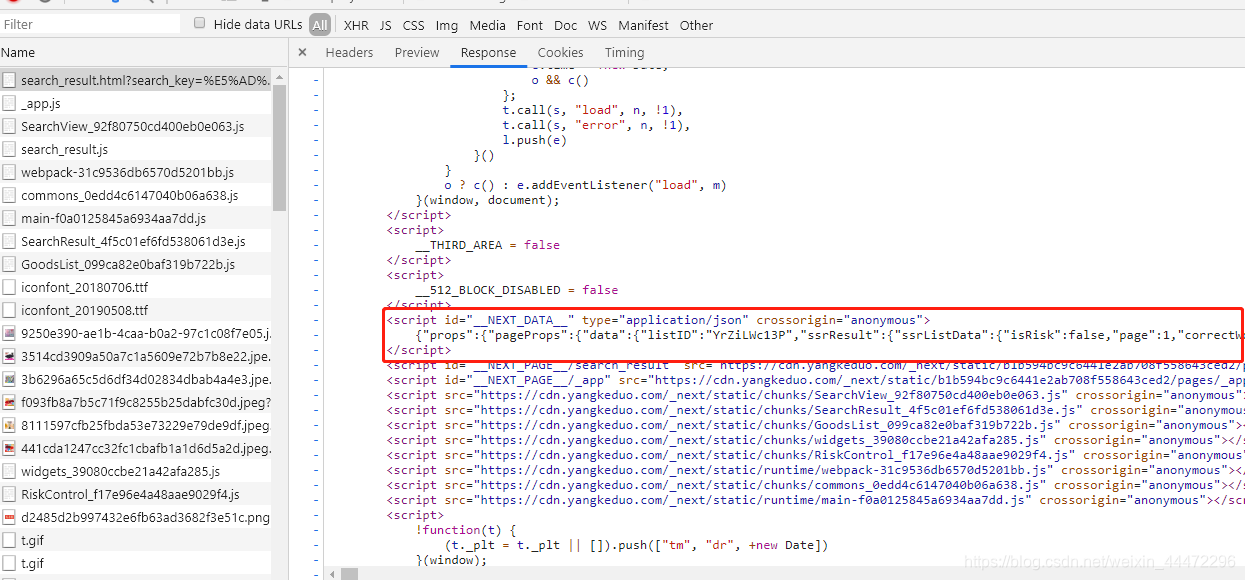Click thumbnail icon of 3514cd3909a50a7c1a5609e72b7b8e22 image
The width and height of the screenshot is (1245, 580).
click(x=9, y=356)
